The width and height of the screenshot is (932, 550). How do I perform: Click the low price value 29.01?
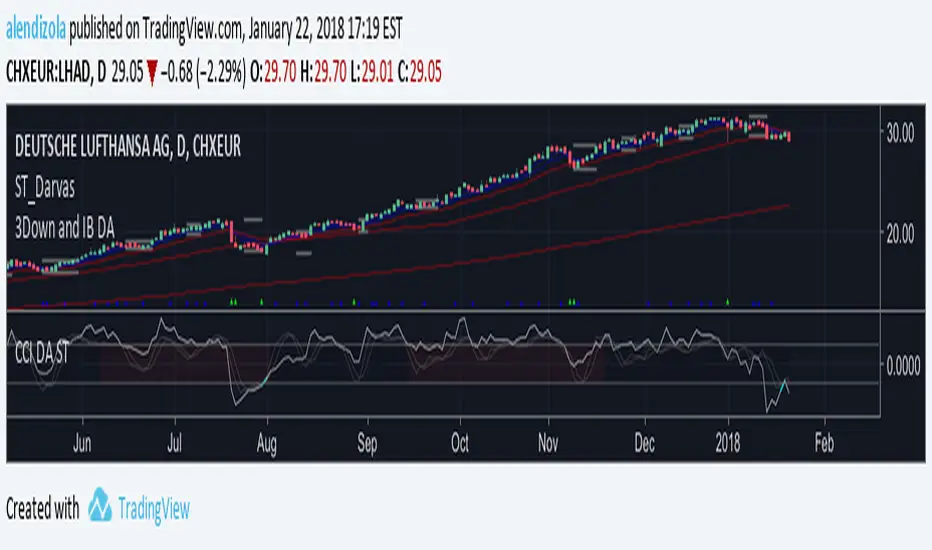(377, 73)
